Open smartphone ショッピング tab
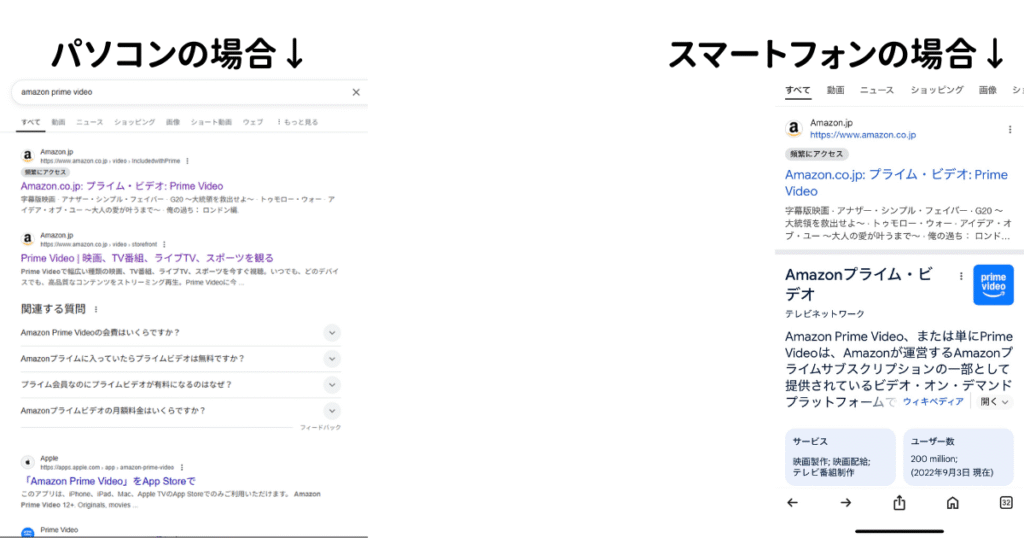The image size is (1024, 538). [x=936, y=90]
